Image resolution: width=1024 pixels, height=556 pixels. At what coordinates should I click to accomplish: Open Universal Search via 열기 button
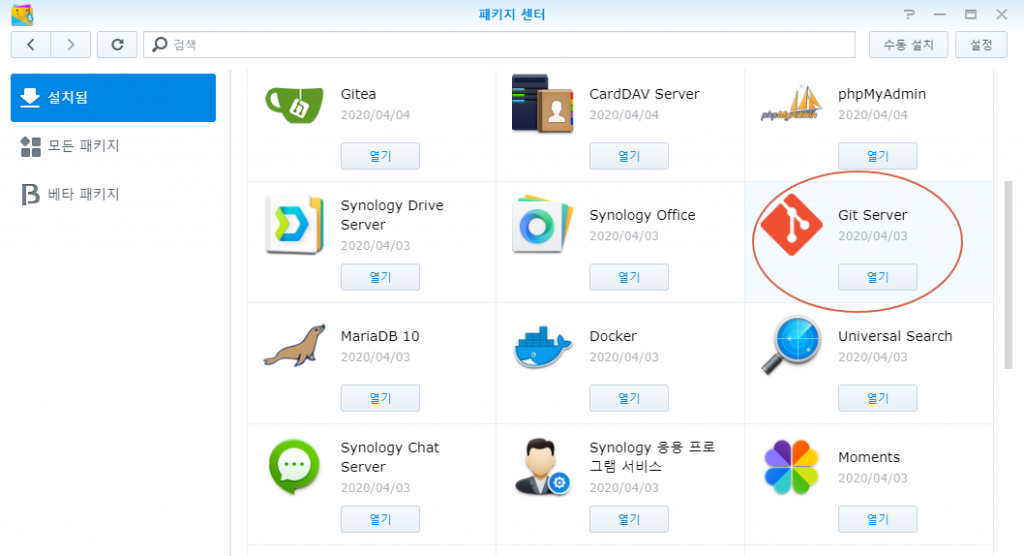point(878,398)
